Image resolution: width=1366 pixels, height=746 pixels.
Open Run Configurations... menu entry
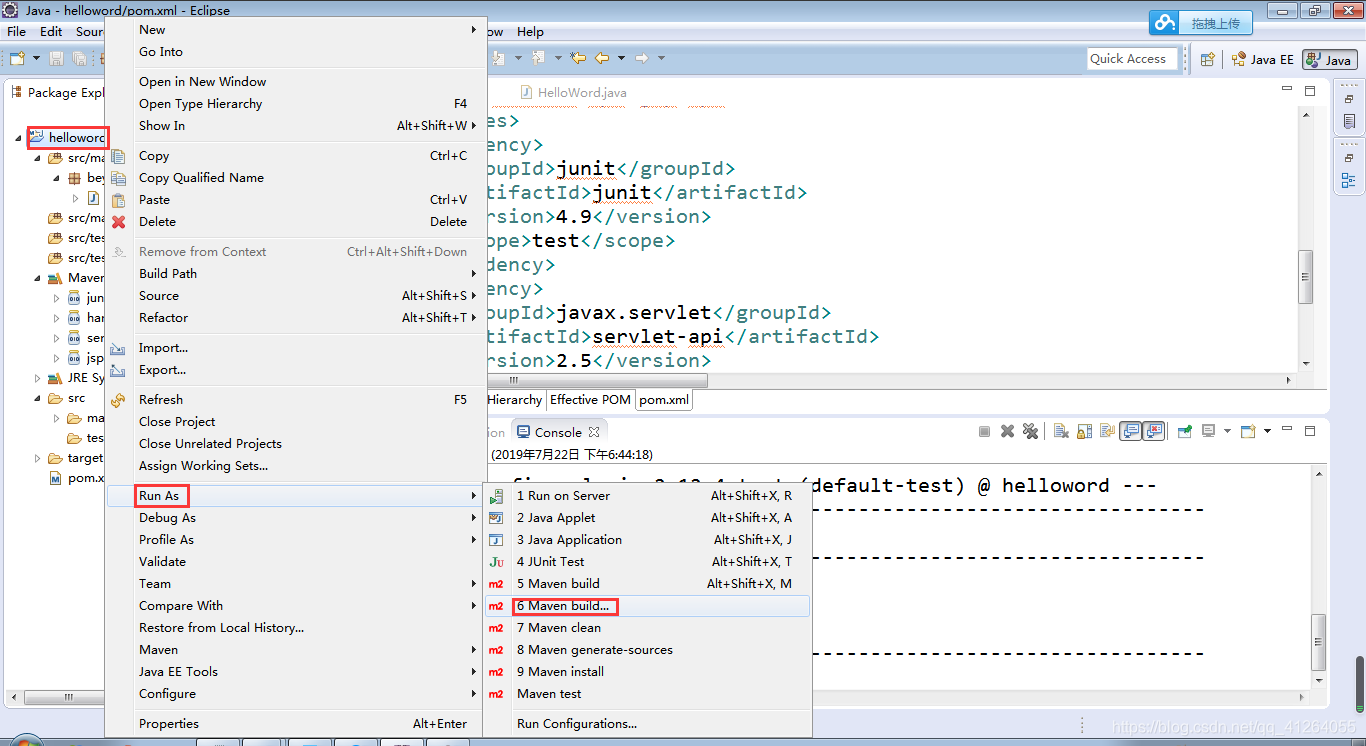coord(647,724)
